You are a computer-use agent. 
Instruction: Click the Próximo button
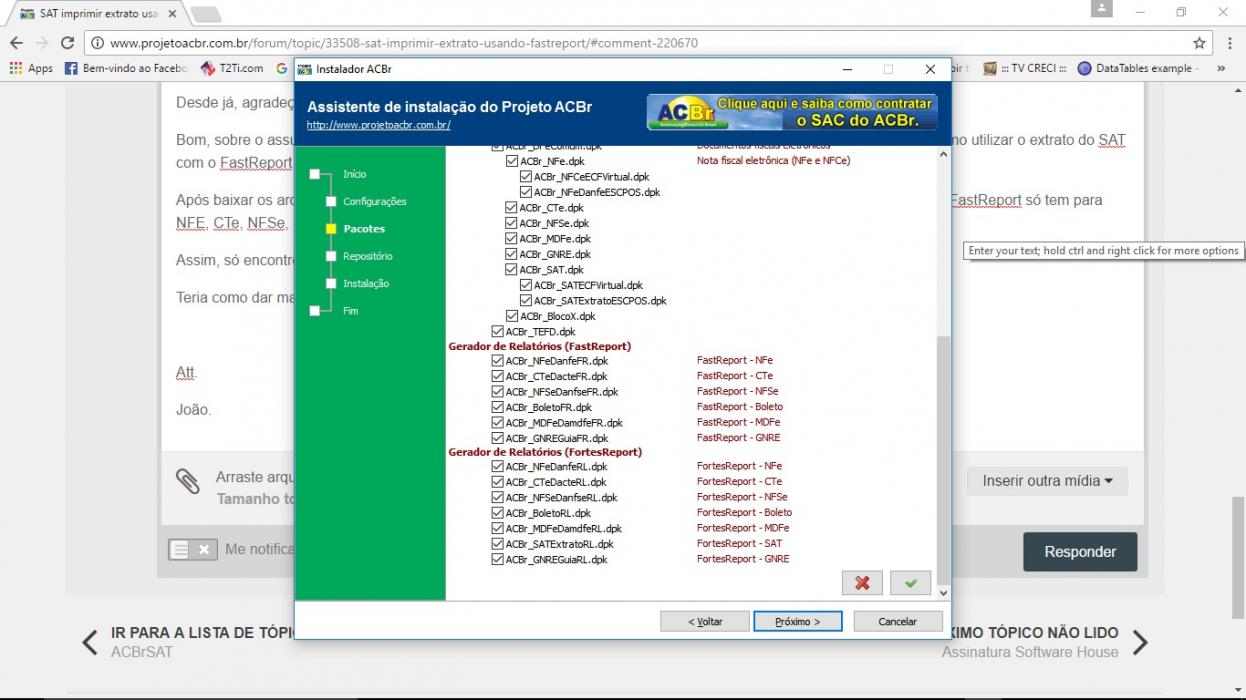click(798, 621)
